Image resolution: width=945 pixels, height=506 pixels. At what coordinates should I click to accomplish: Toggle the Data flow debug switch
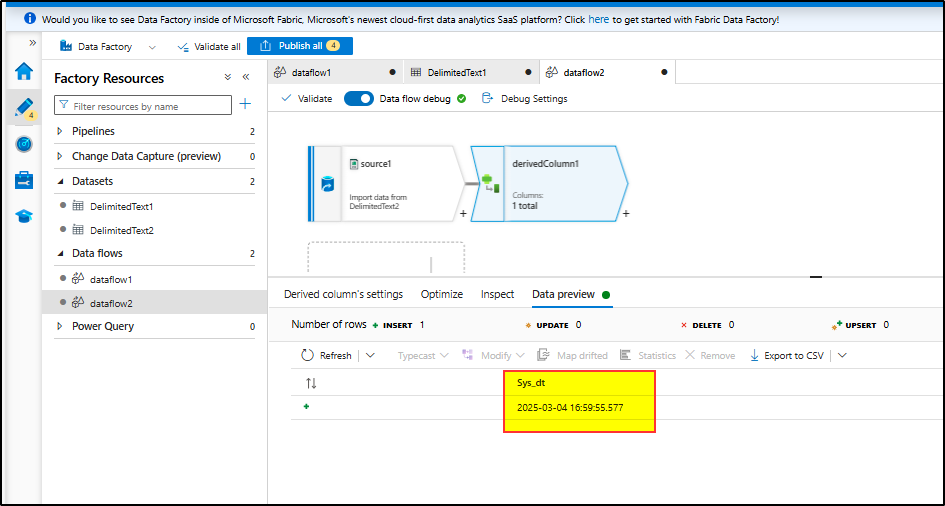coord(359,99)
